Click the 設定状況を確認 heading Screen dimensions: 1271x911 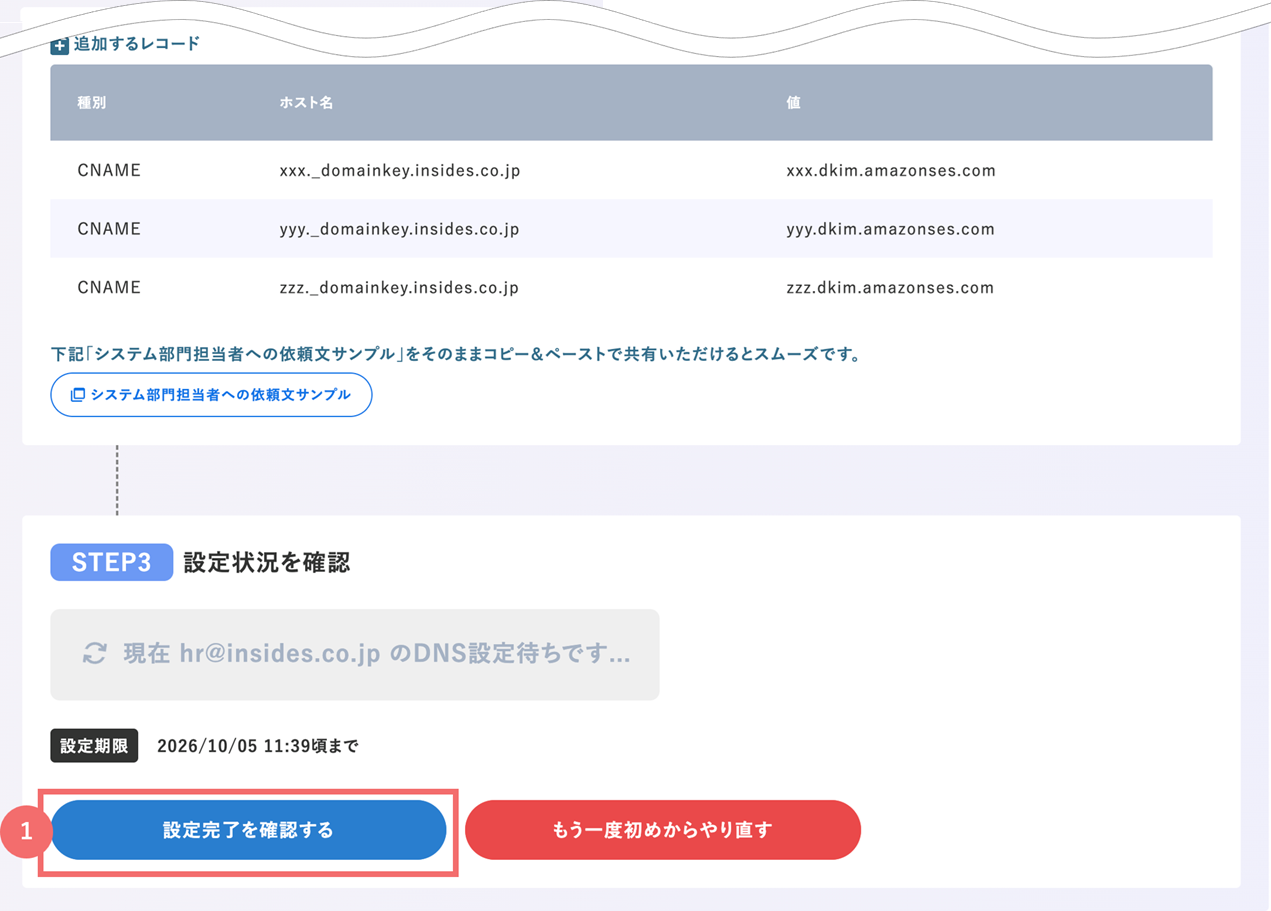[x=267, y=563]
